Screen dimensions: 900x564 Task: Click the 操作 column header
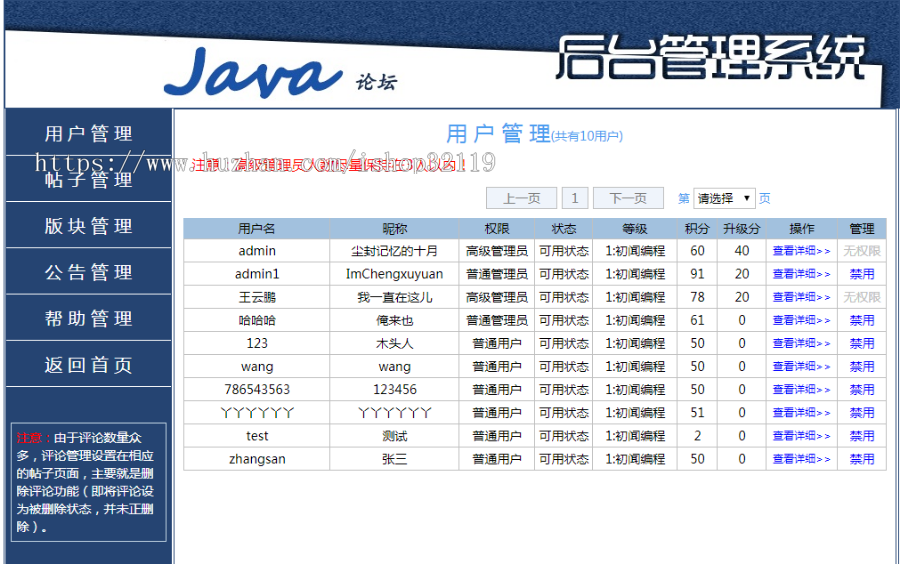(802, 228)
